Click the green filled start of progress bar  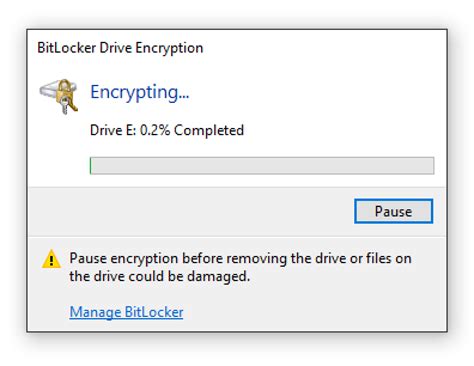(91, 166)
